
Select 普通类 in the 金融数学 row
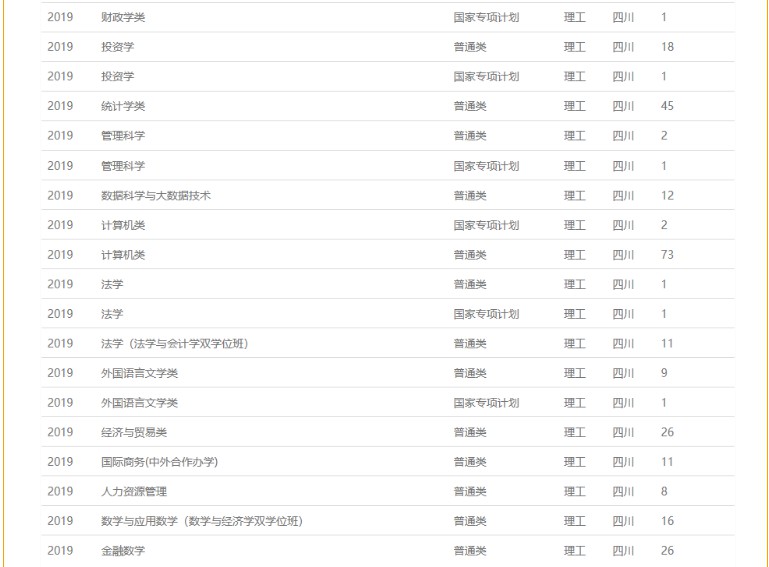(x=470, y=551)
